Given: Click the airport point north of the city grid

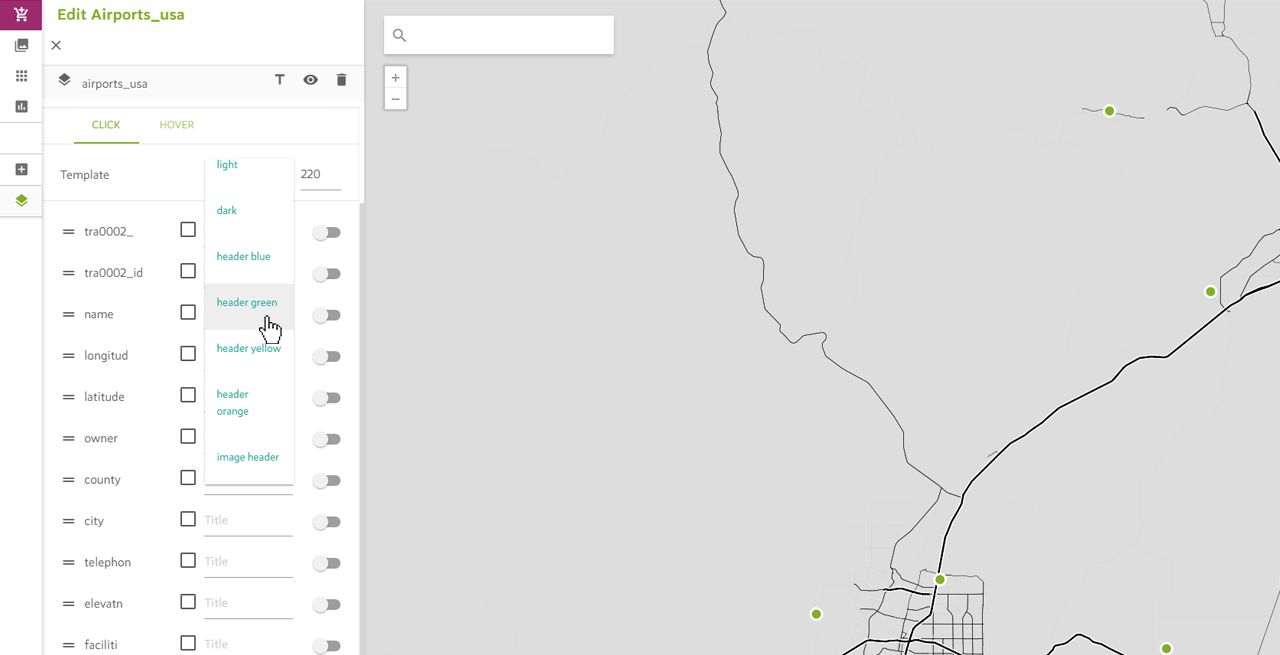Looking at the screenshot, I should click(x=940, y=579).
